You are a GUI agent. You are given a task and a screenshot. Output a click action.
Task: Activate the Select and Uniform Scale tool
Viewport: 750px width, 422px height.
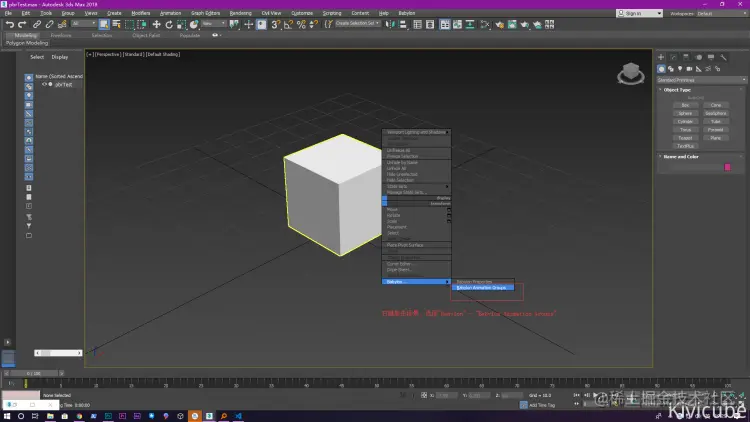(x=181, y=24)
